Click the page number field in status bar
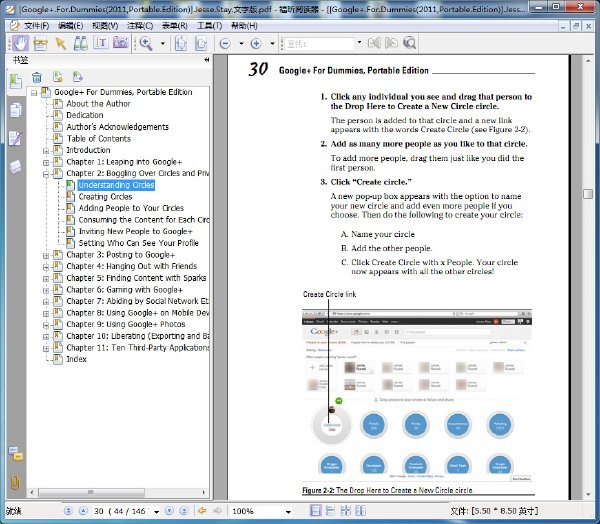 tap(122, 511)
